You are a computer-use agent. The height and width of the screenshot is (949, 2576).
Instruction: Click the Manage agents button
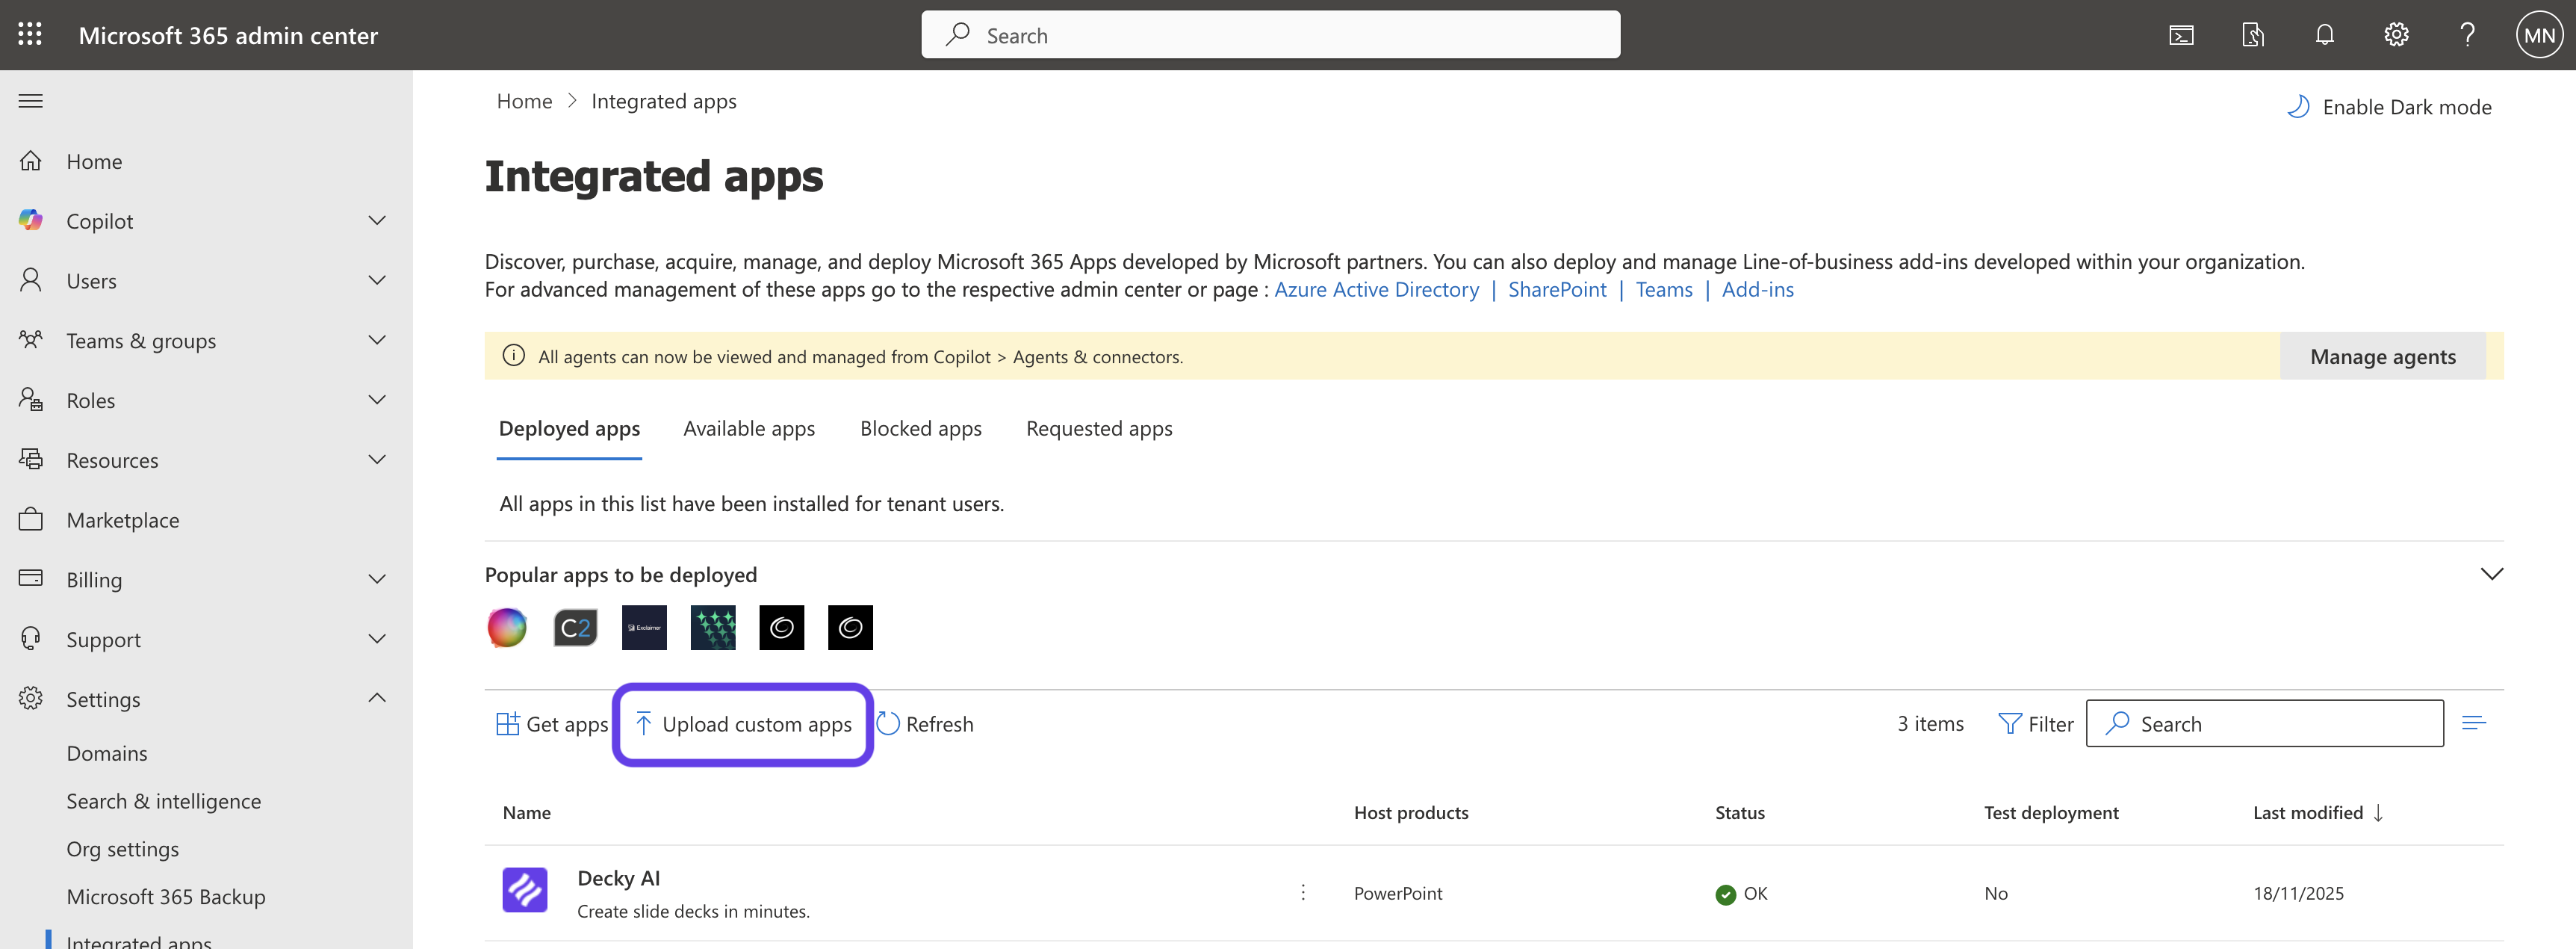coord(2382,357)
